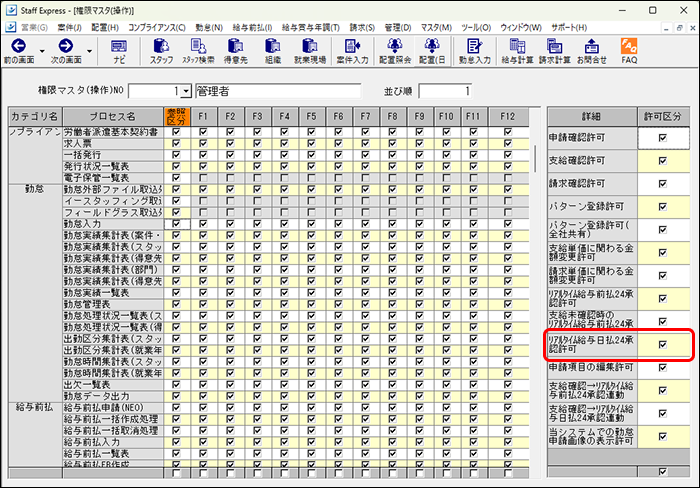
Task: Open the お問合せ toolbar icon
Action: point(592,46)
